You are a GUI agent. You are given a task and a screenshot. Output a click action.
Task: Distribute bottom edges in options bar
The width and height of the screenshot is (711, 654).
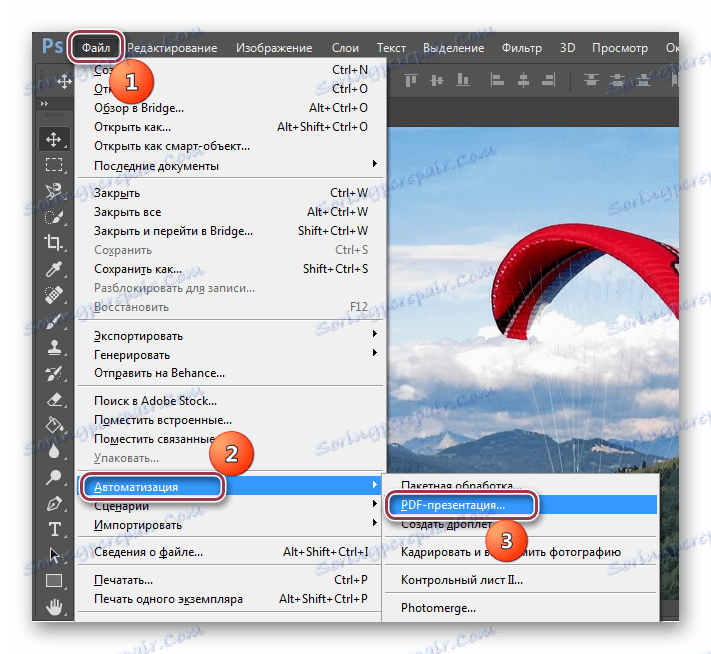[x=643, y=81]
